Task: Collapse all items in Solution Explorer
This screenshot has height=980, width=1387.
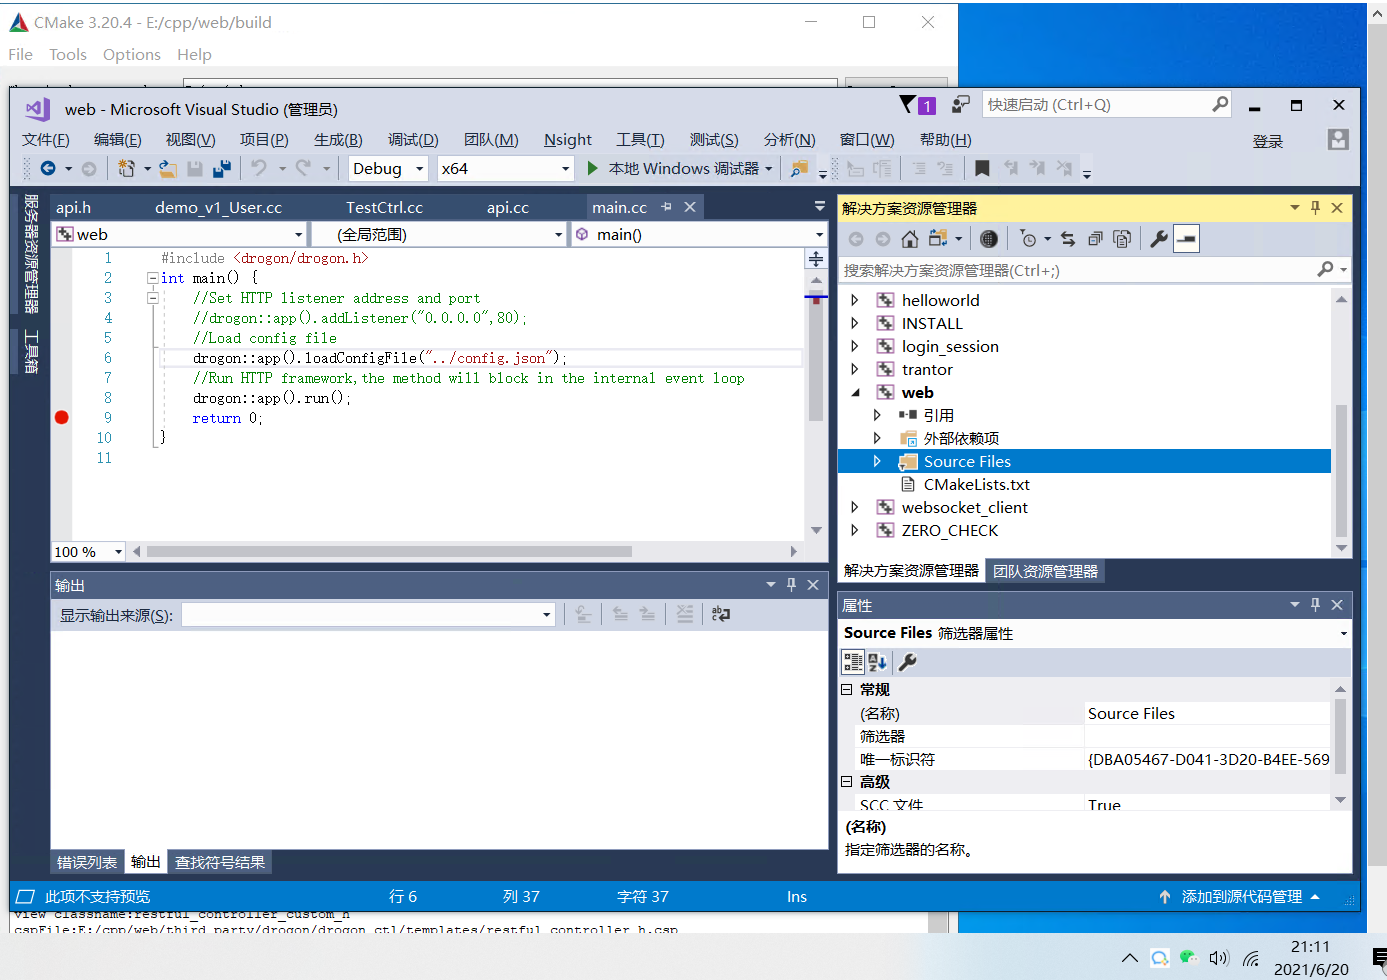Action: [x=1095, y=238]
